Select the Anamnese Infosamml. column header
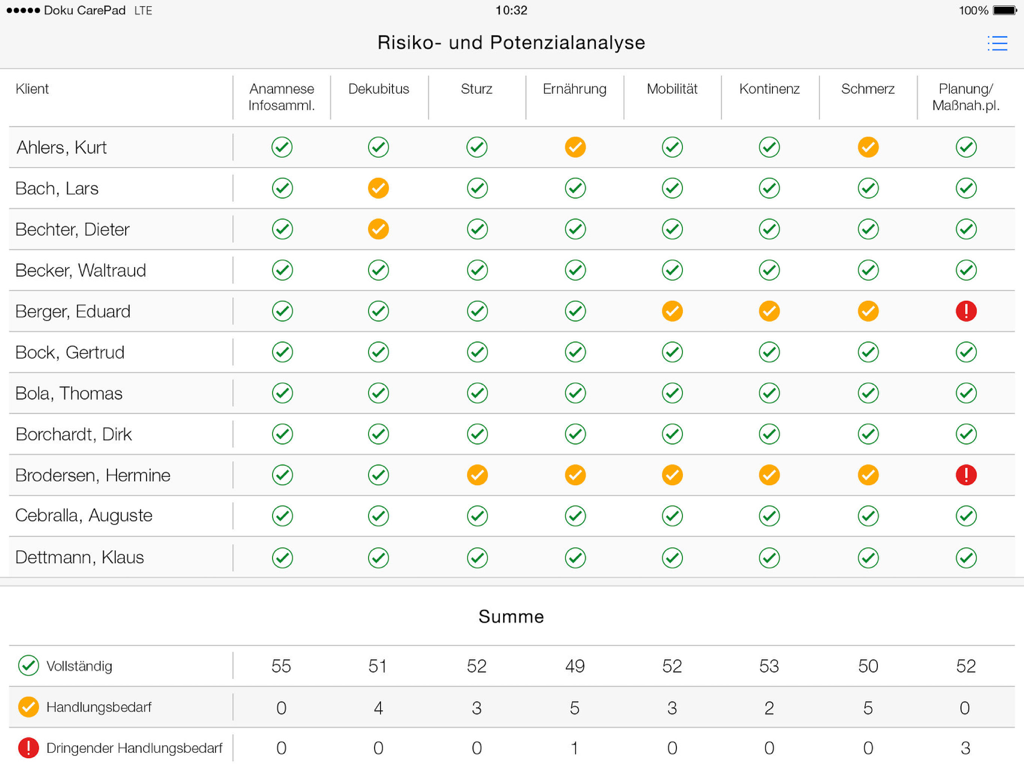The height and width of the screenshot is (768, 1024). click(x=281, y=96)
